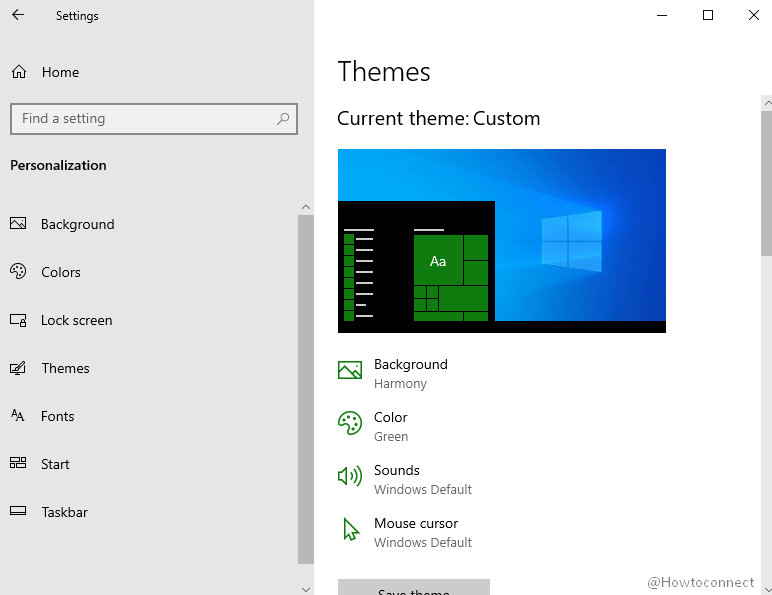Viewport: 772px width, 595px height.
Task: Click the back arrow in Settings
Action: 18,15
